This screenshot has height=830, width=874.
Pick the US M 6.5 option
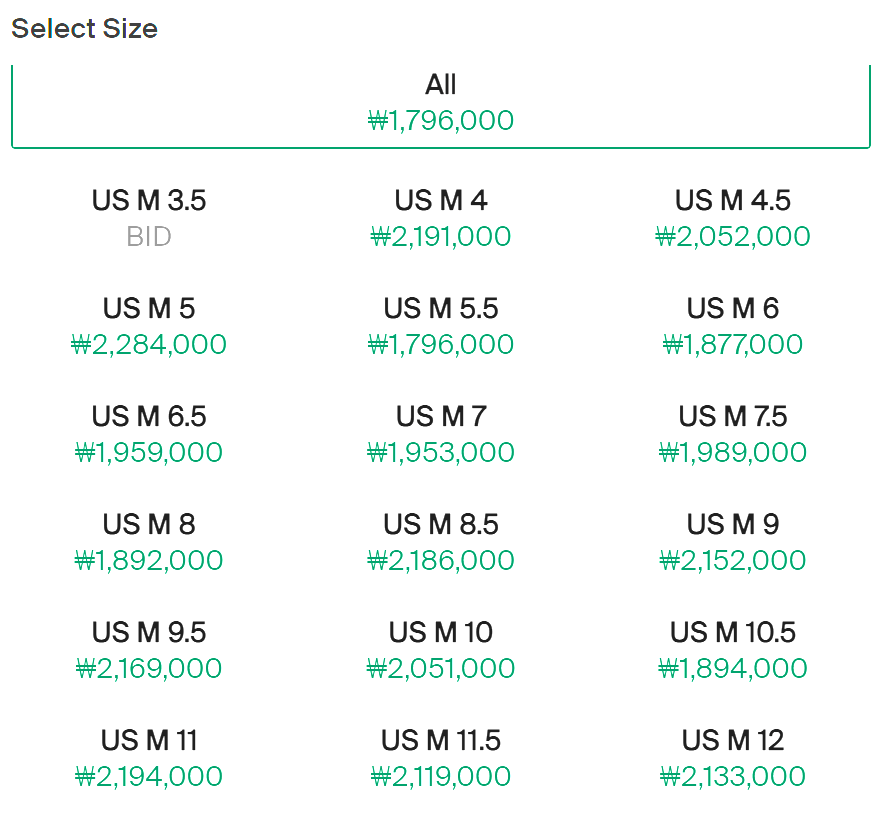pos(149,434)
